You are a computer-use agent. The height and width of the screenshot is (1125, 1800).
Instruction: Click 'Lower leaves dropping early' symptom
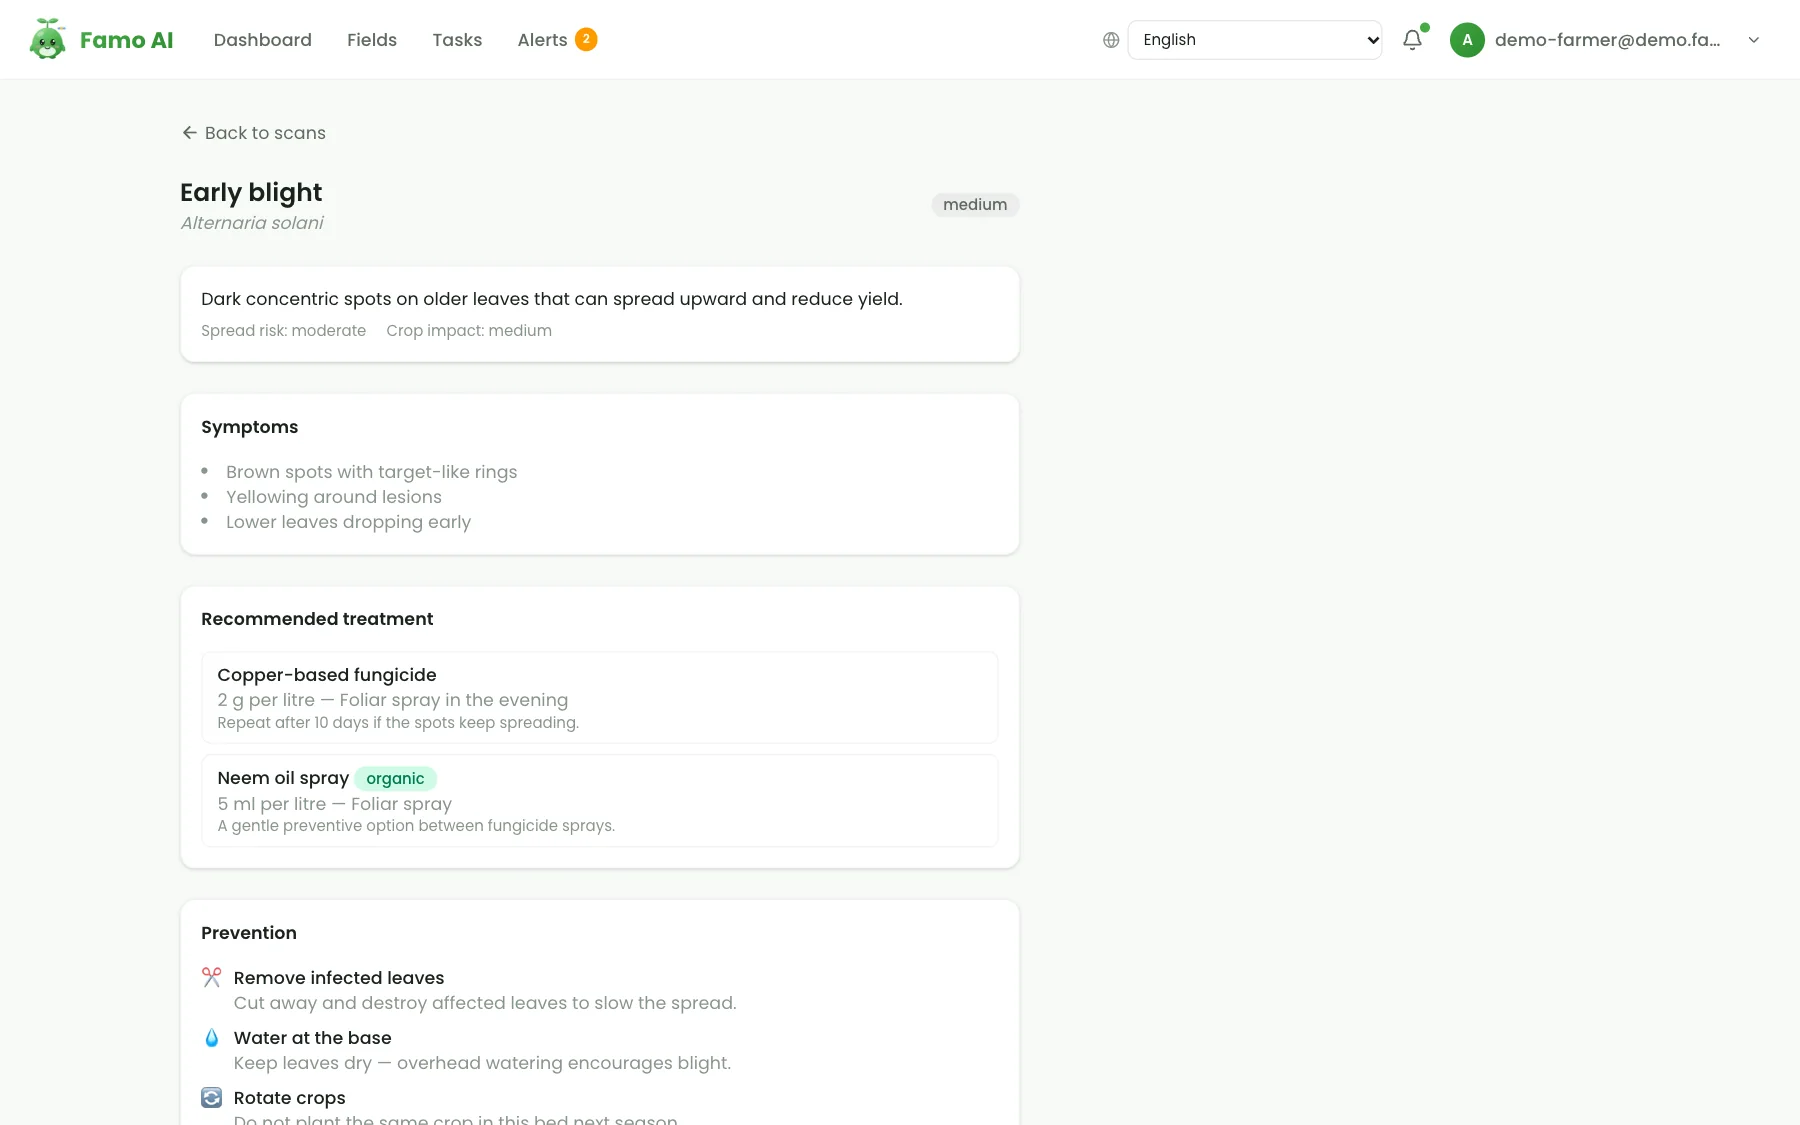pos(348,522)
